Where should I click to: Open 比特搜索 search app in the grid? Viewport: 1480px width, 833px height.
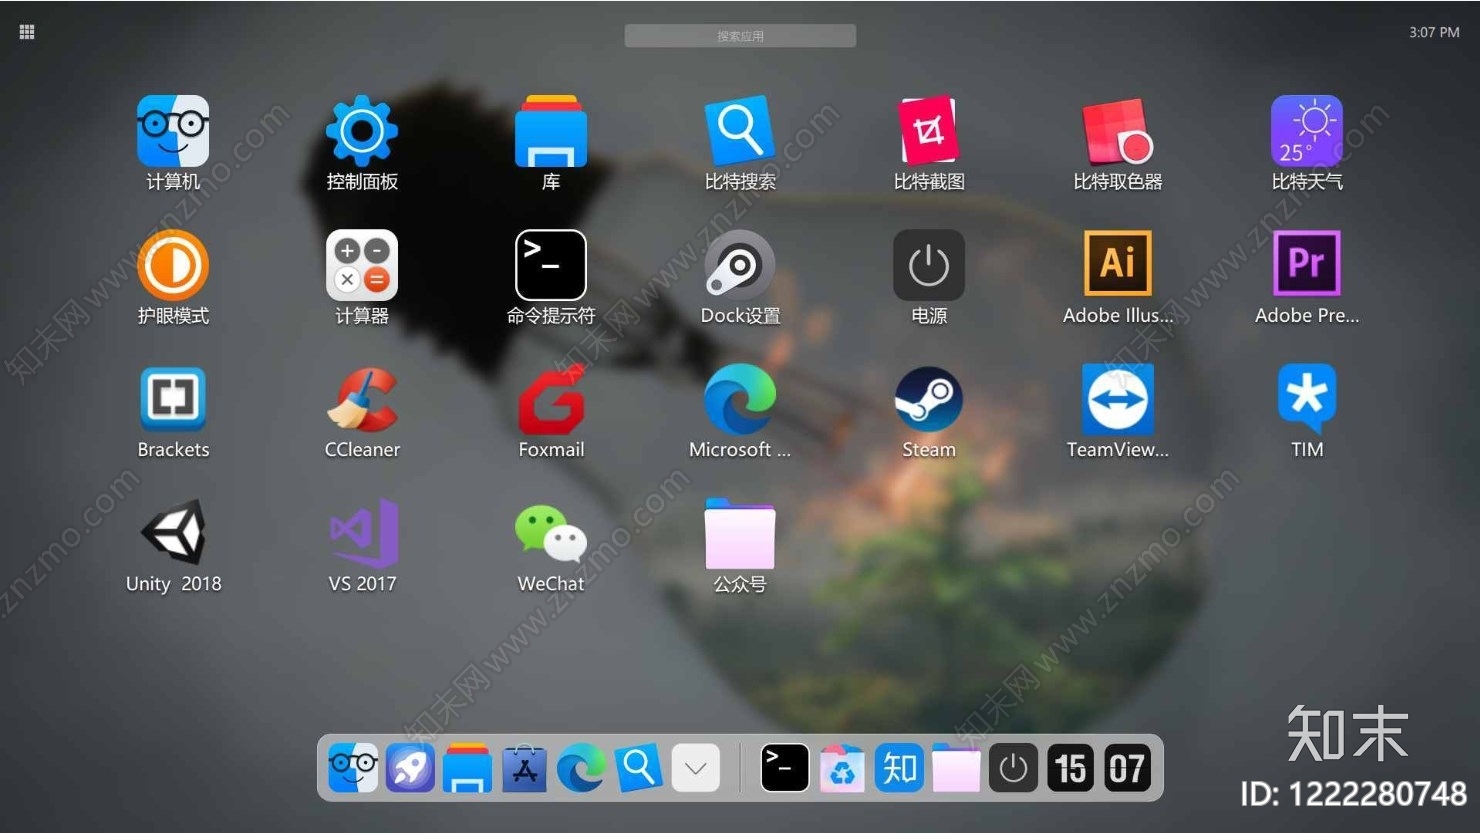tap(740, 131)
